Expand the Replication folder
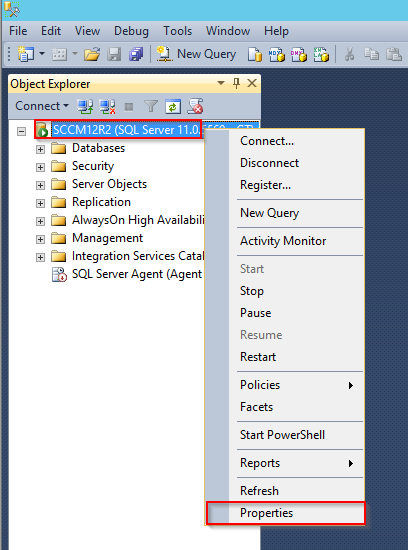The height and width of the screenshot is (550, 408). click(x=40, y=203)
